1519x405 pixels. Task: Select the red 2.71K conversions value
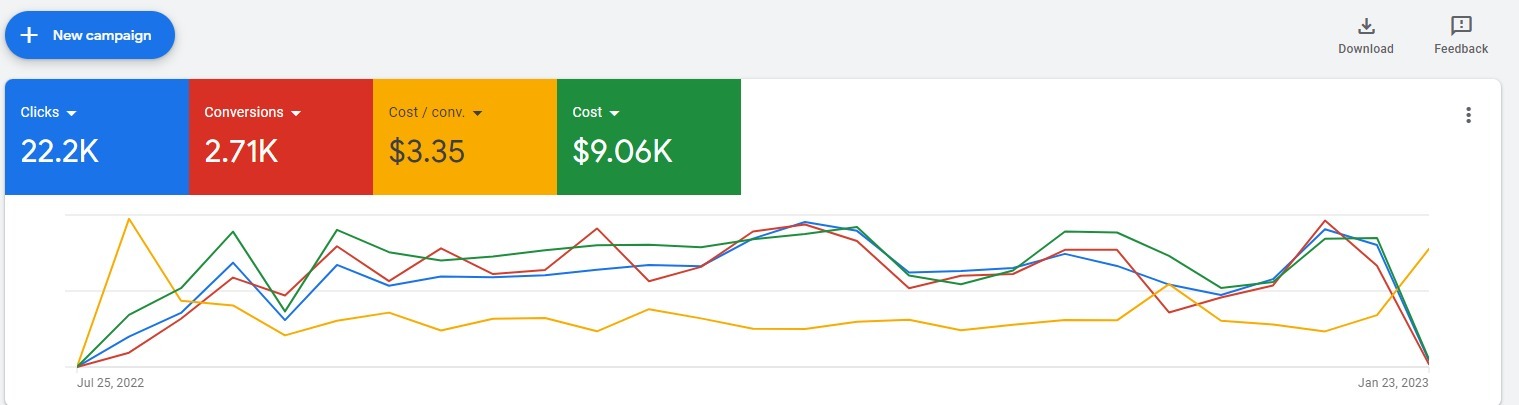coord(241,151)
